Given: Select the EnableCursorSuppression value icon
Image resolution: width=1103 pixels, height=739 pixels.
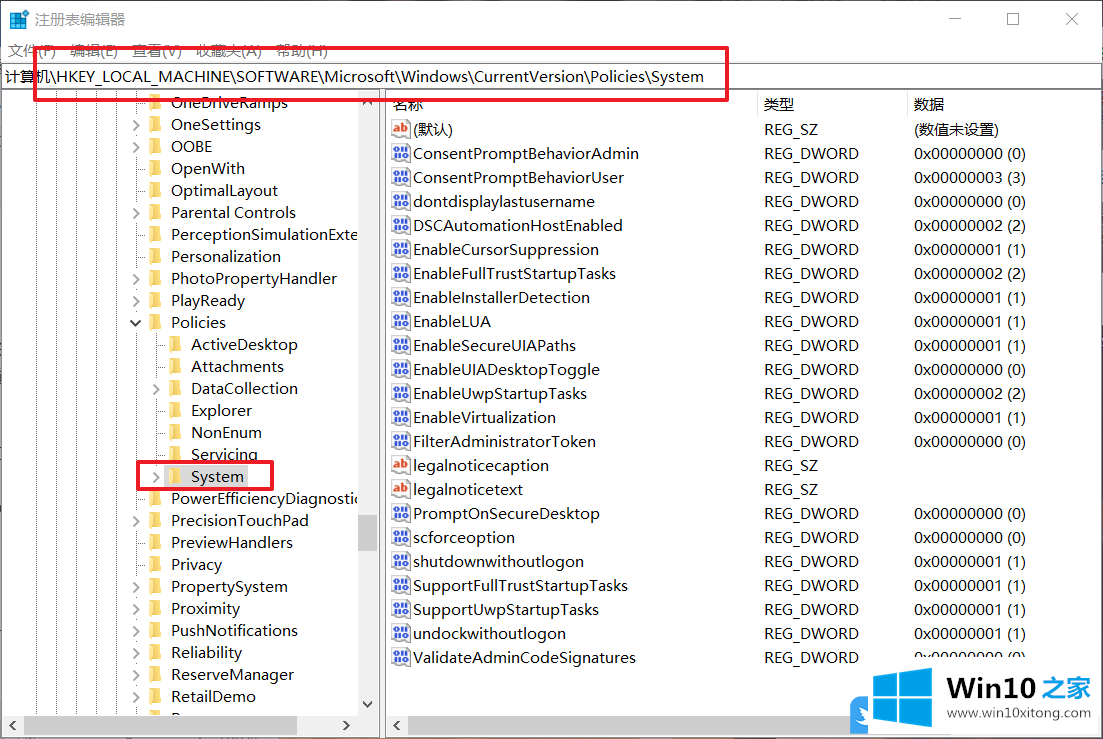Looking at the screenshot, I should (x=401, y=249).
